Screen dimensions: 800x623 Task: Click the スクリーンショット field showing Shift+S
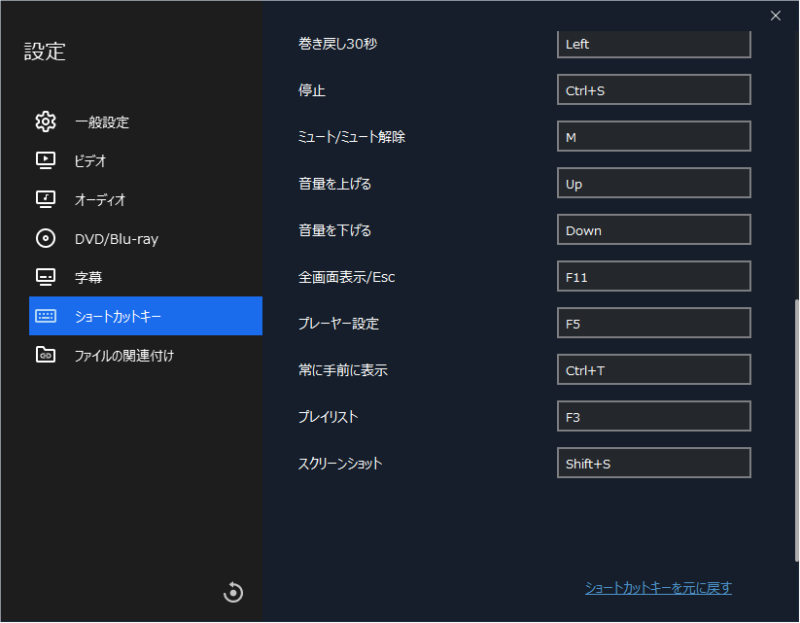point(653,462)
